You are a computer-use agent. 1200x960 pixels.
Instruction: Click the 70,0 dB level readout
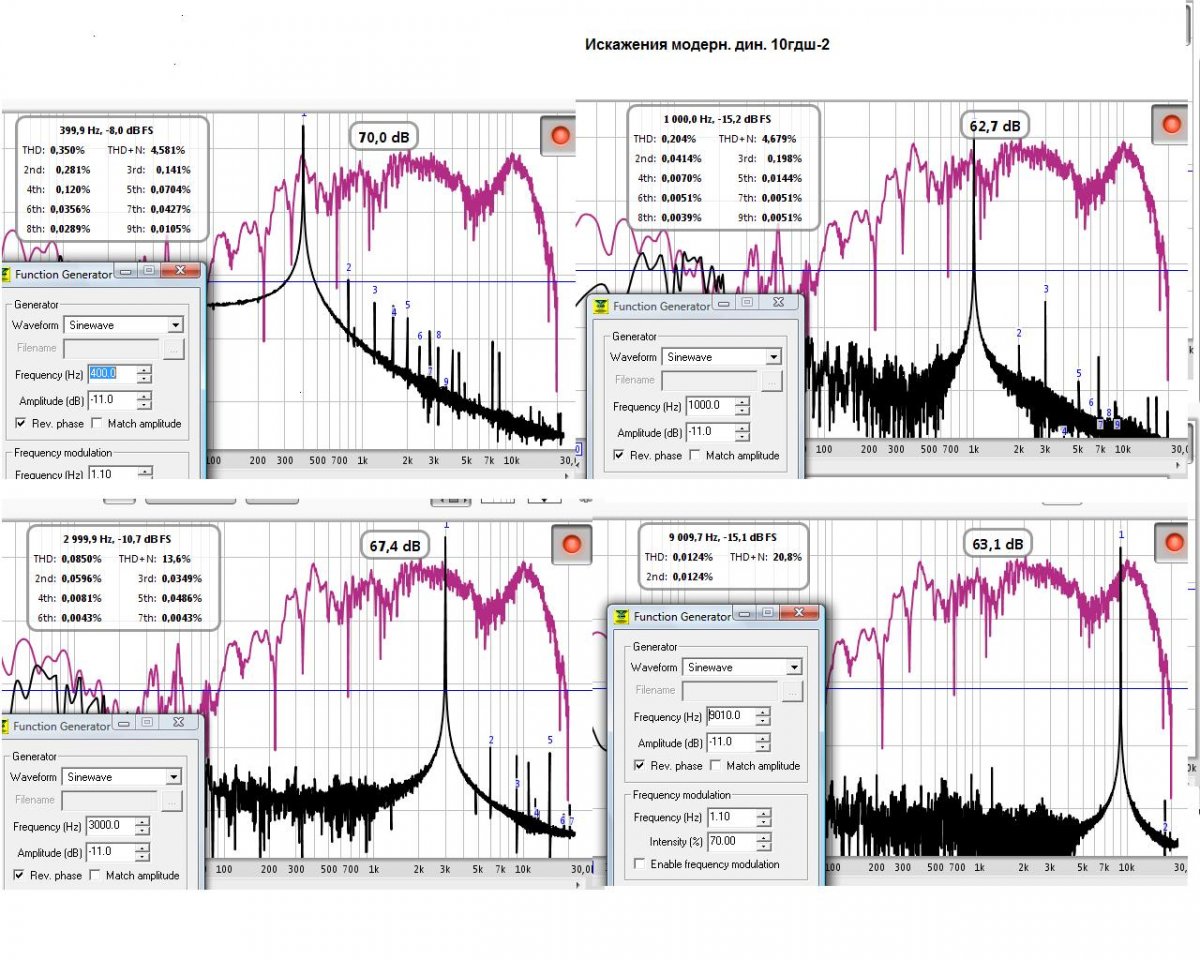tap(386, 136)
